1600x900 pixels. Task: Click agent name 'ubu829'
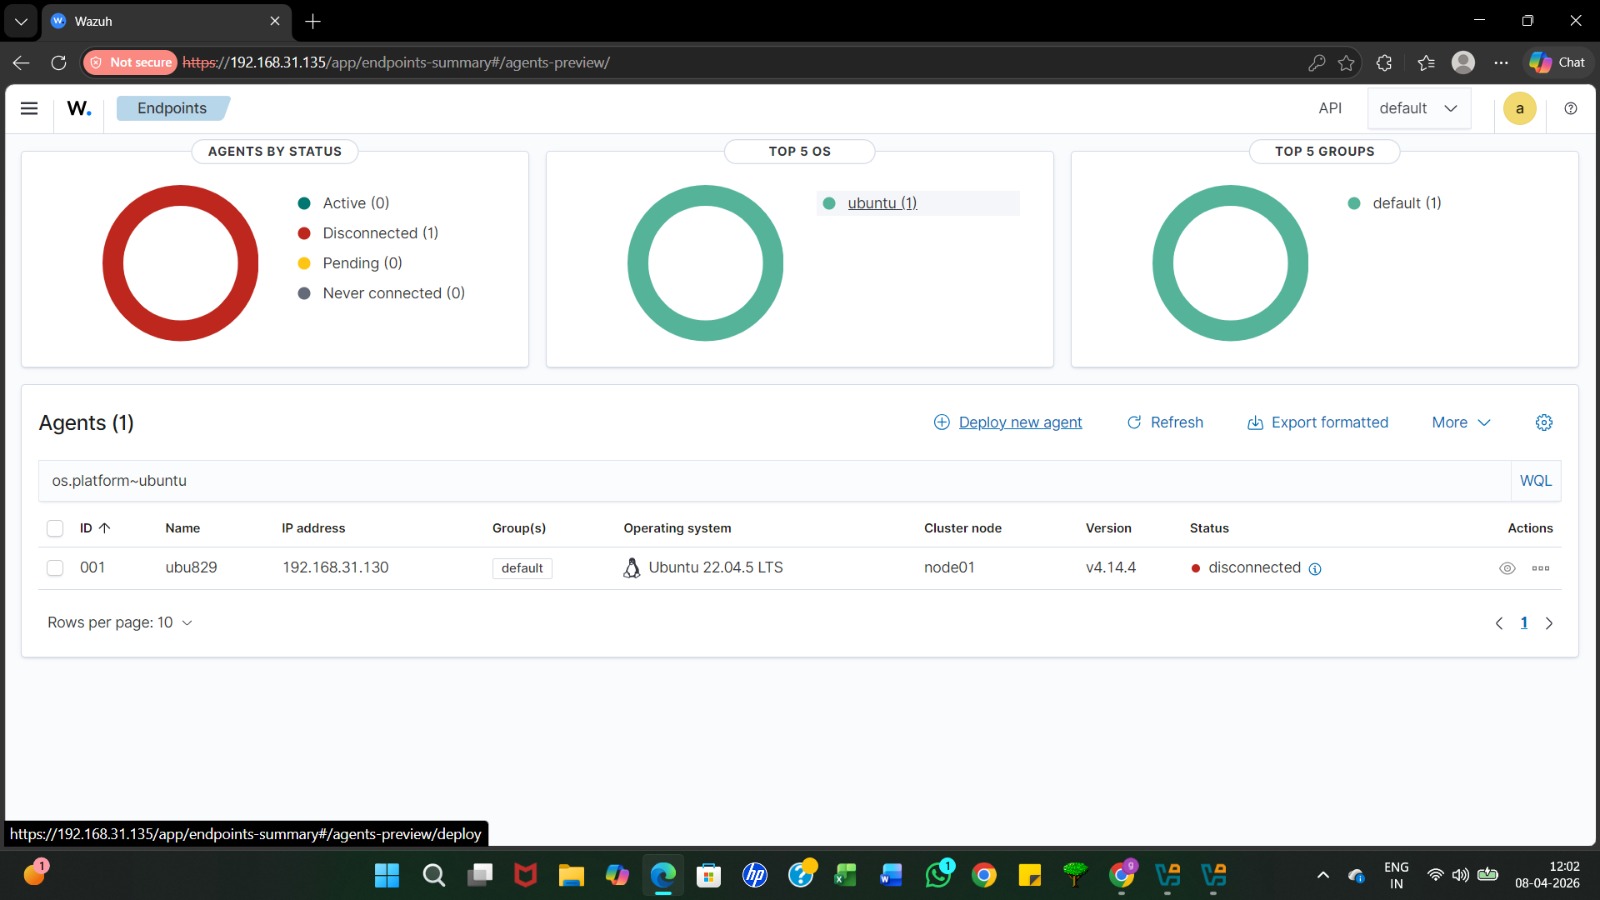(191, 567)
